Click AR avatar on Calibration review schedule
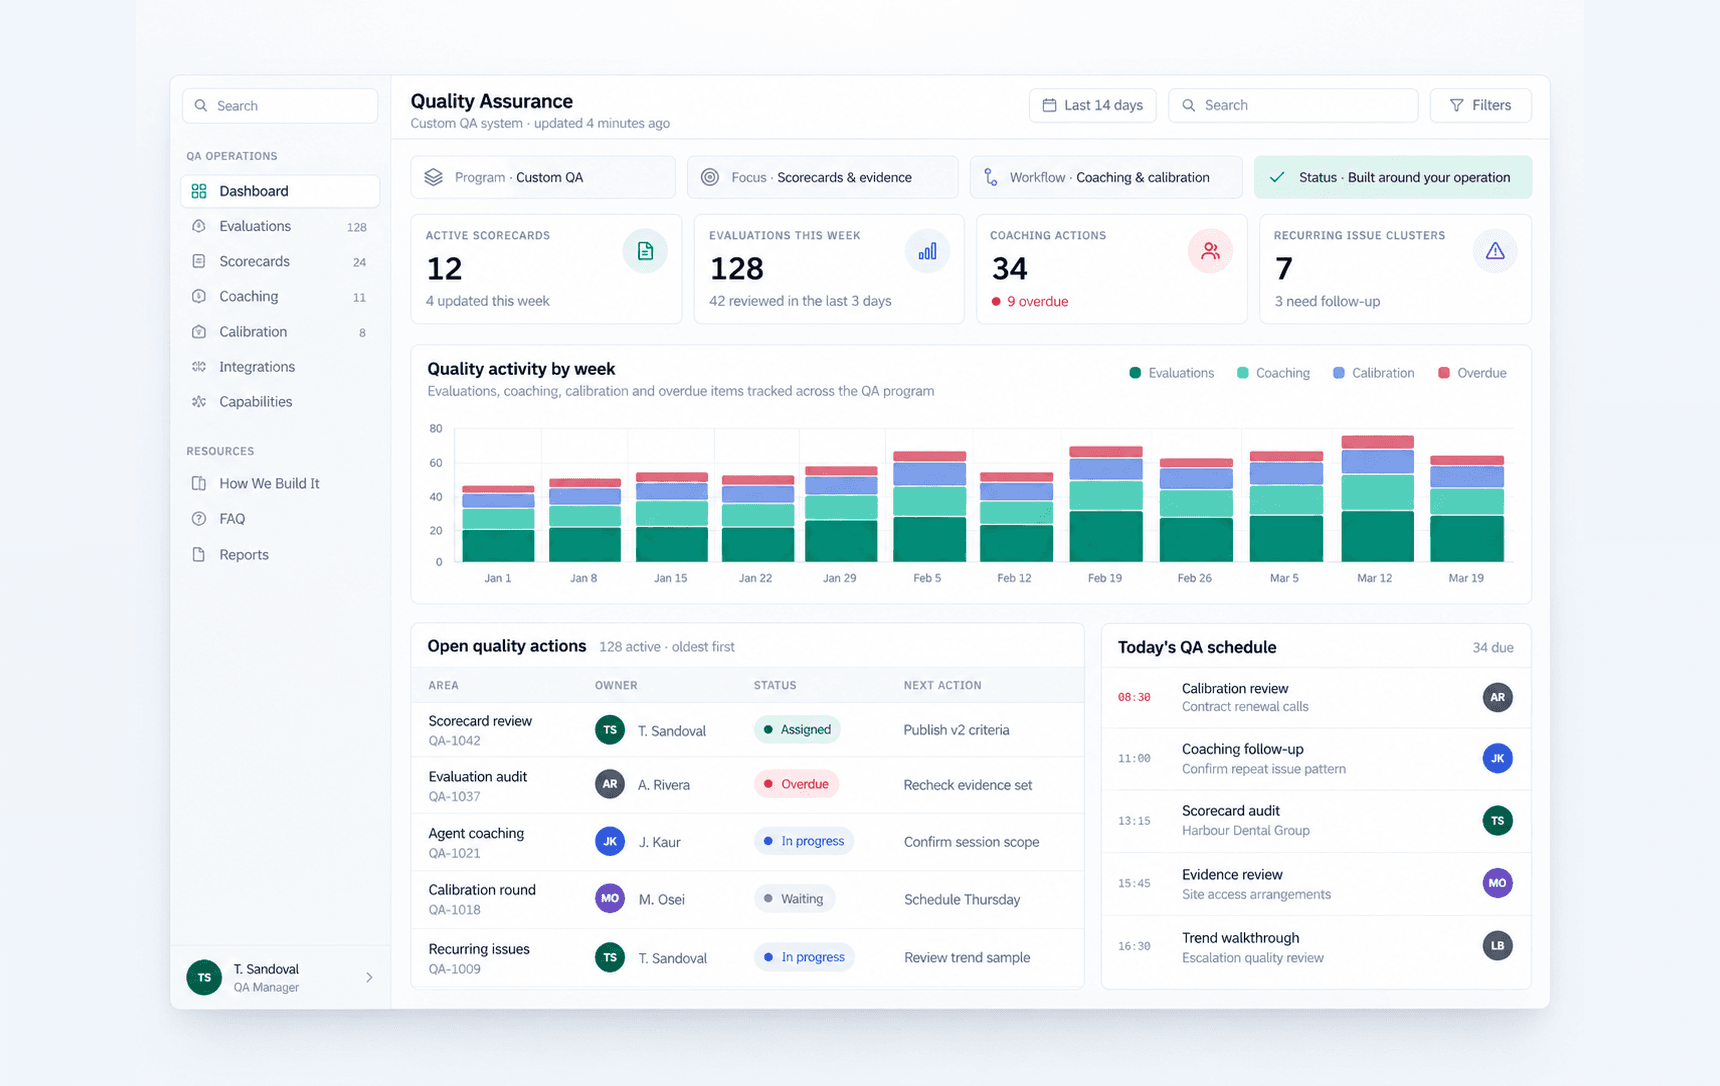This screenshot has width=1720, height=1086. pos(1497,697)
